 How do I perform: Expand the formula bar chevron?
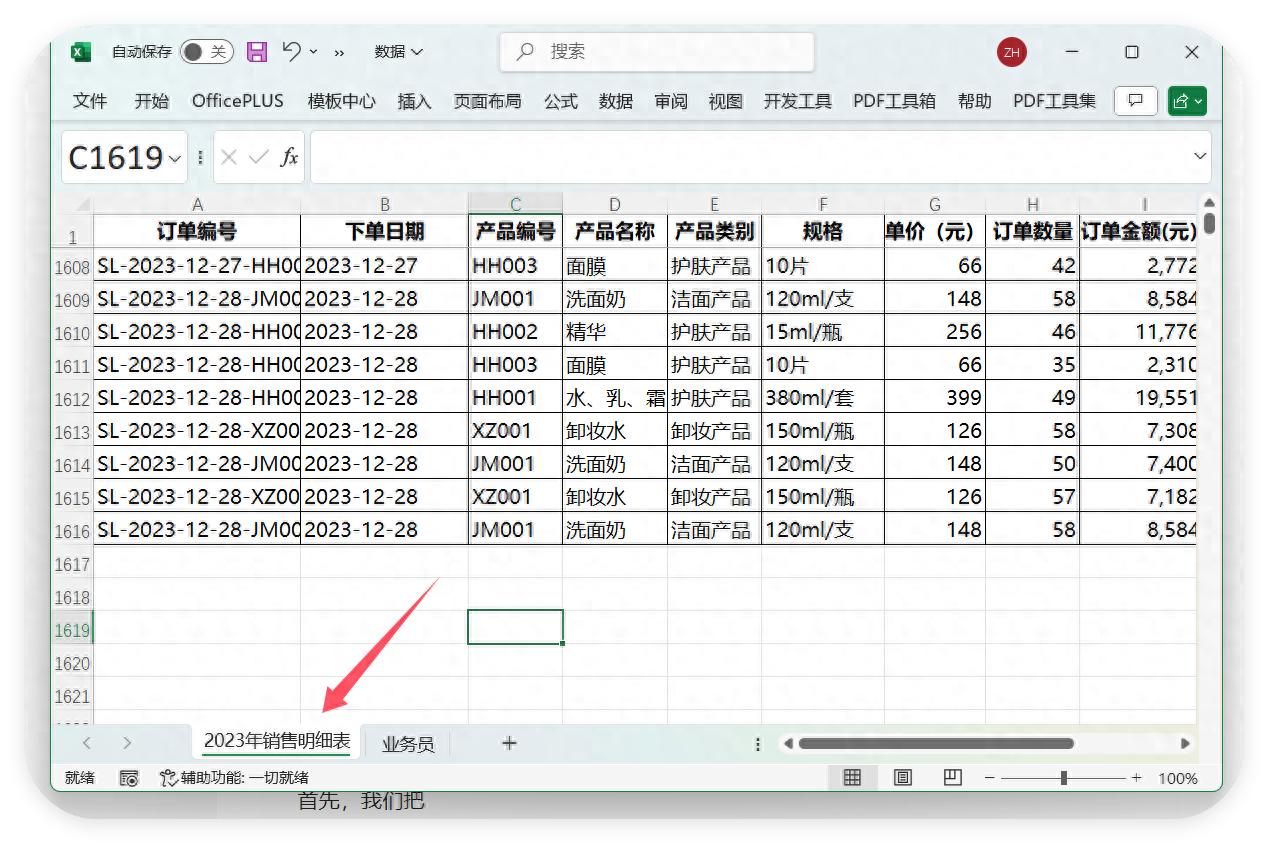[1200, 157]
